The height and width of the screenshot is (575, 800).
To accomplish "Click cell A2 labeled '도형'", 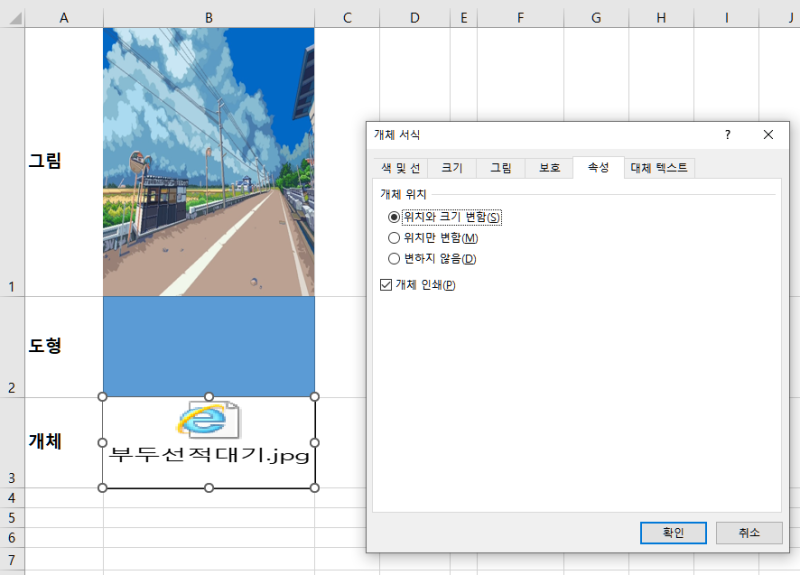I will (x=63, y=346).
